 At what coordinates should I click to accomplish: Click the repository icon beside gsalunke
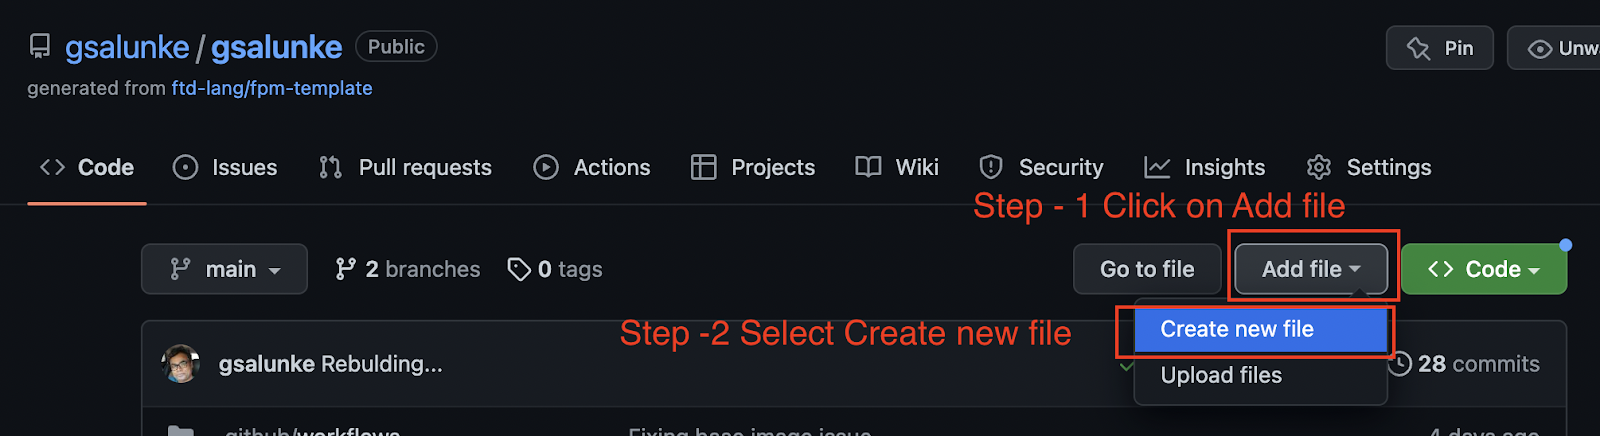click(x=40, y=46)
